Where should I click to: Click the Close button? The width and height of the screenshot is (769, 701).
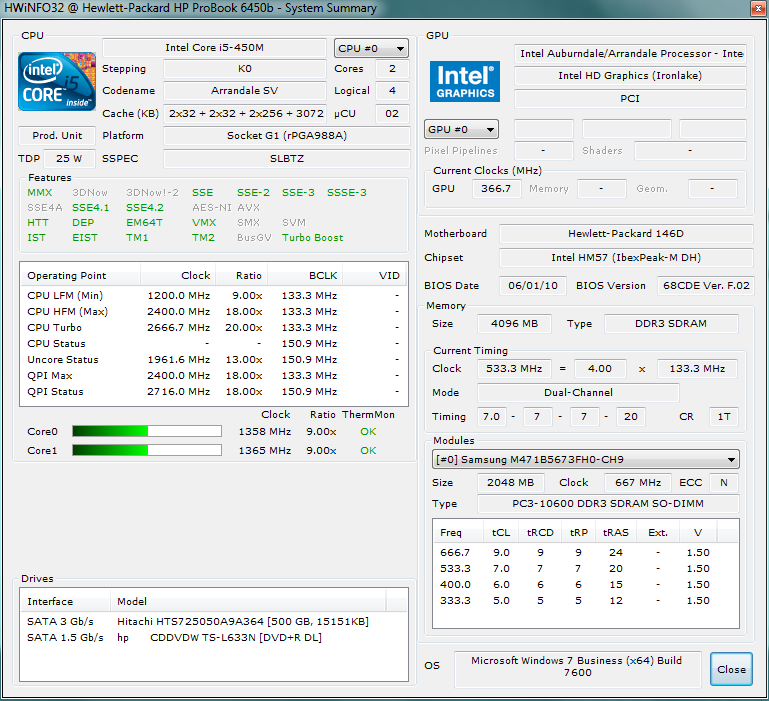pos(731,669)
